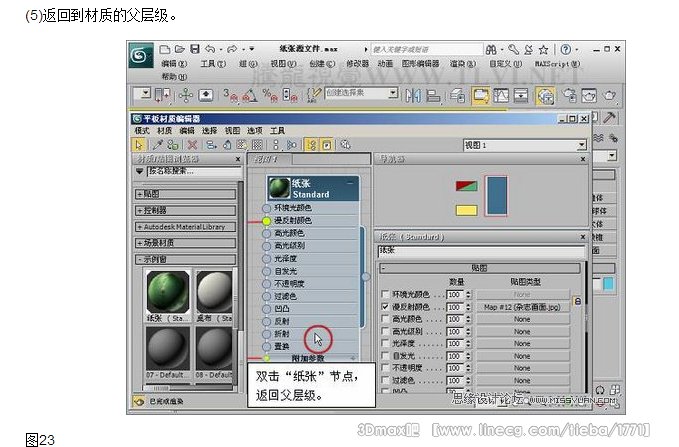Screen dimensions: 679x447
Task: Toggle the Angle Snap icon
Action: pos(249,95)
